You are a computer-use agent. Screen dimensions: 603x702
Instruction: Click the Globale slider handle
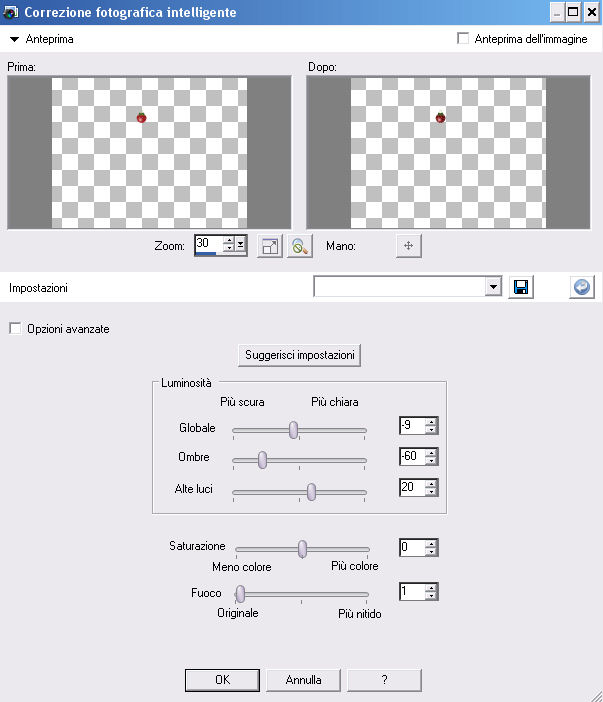[x=293, y=430]
